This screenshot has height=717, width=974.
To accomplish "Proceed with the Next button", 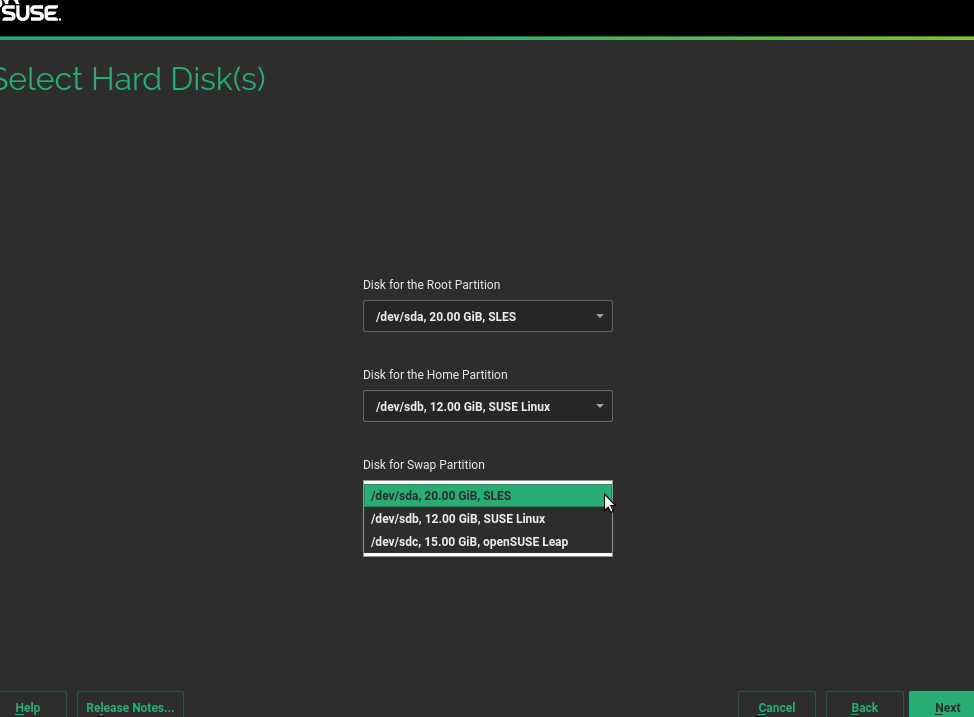I will [946, 707].
